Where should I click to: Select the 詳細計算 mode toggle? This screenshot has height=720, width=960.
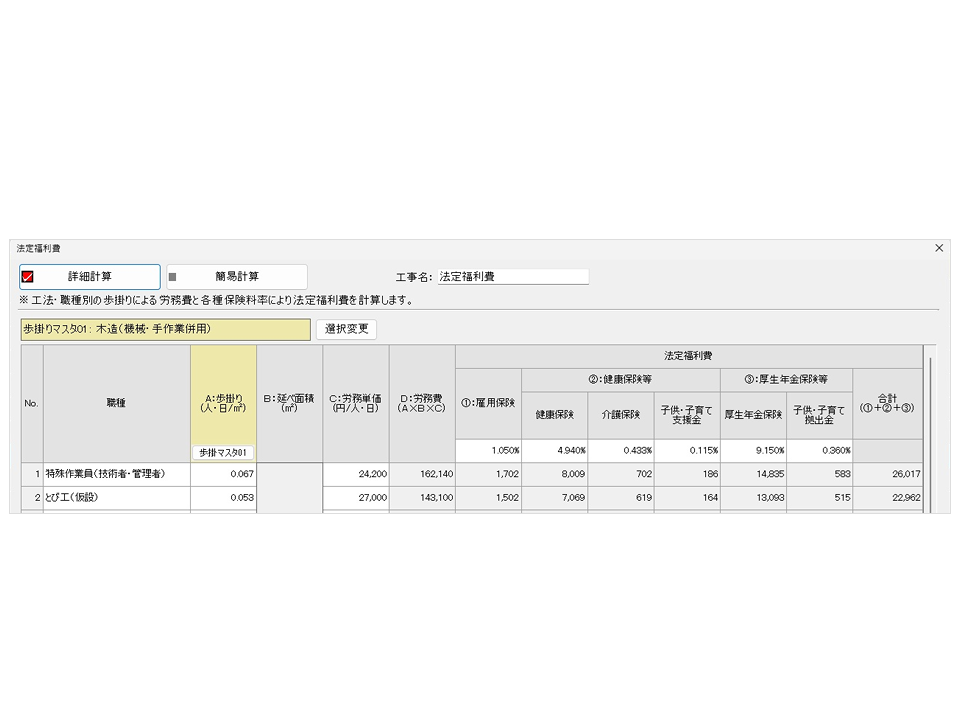coord(90,277)
